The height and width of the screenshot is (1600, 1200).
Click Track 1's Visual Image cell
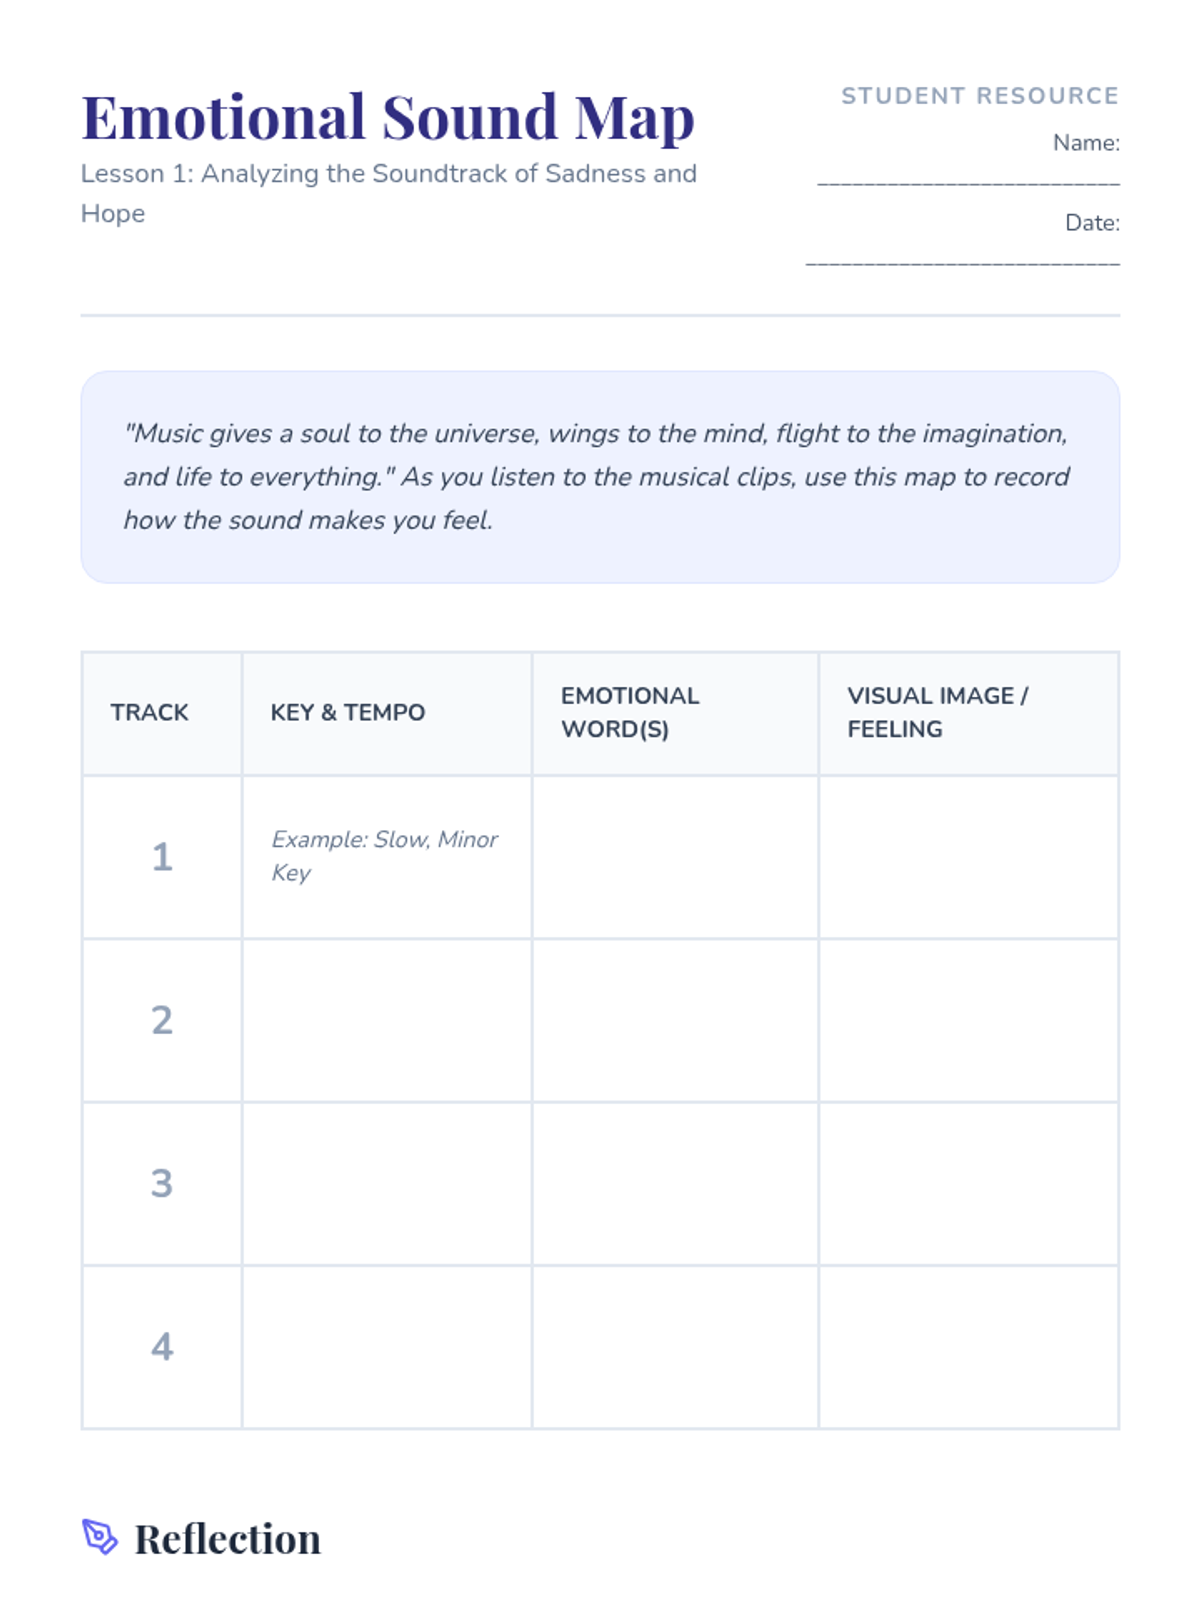pos(968,857)
